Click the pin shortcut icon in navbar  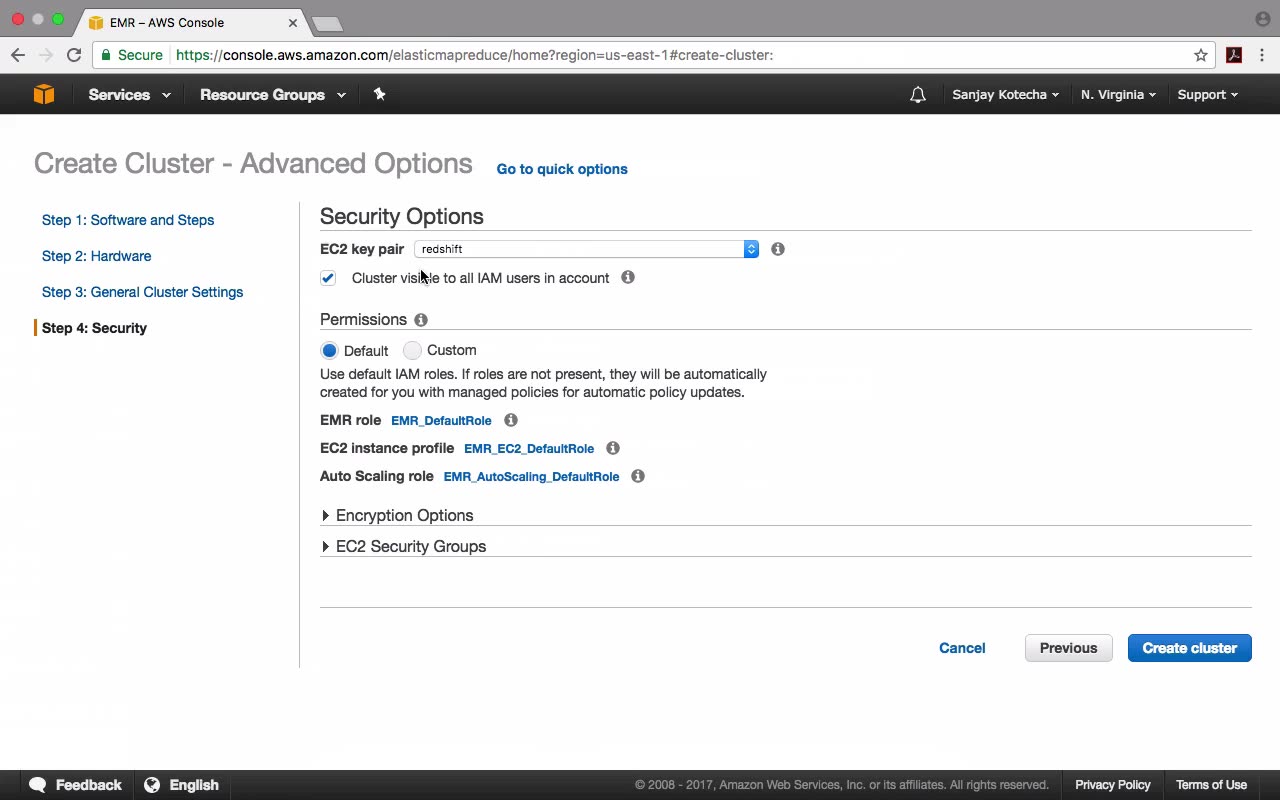[379, 94]
